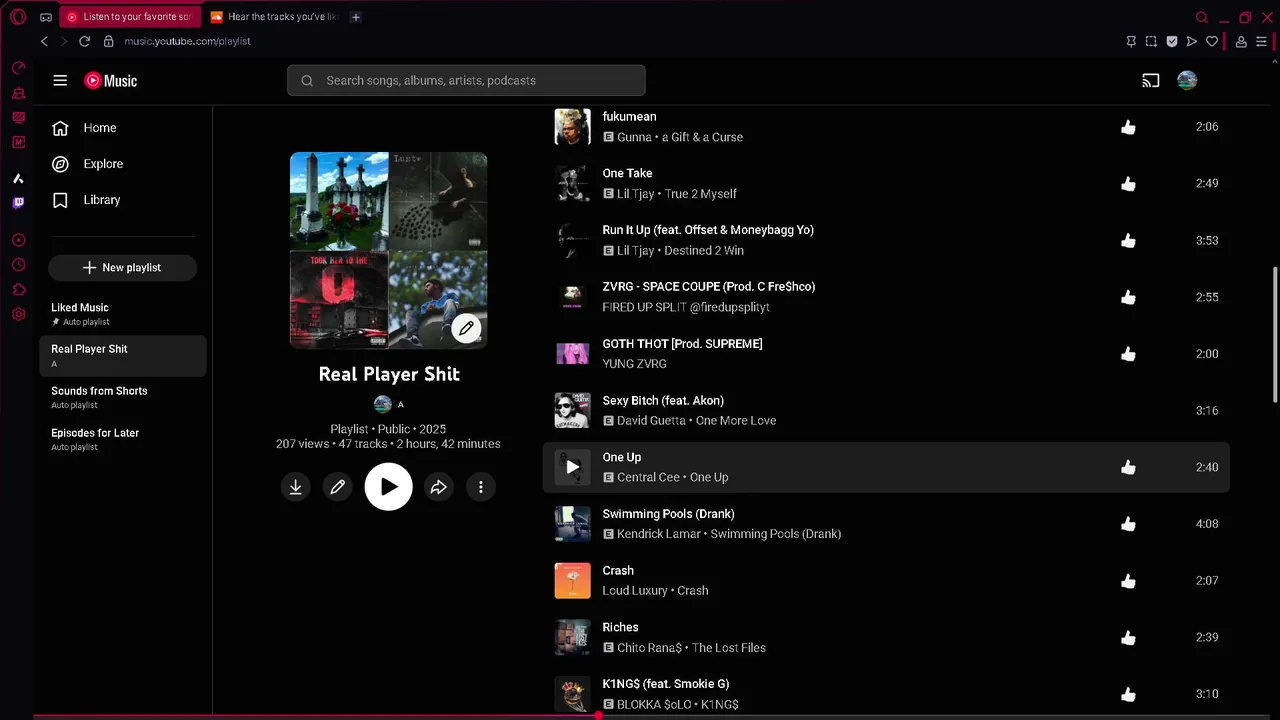The image size is (1280, 720).
Task: Open History clock icon in sidebar
Action: [18, 265]
